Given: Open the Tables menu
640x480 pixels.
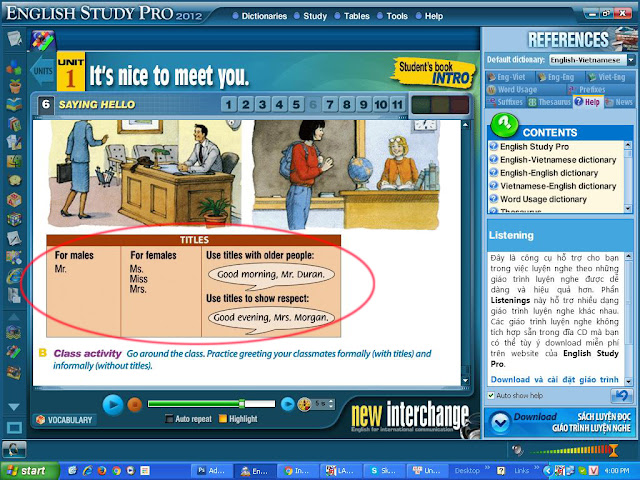Looking at the screenshot, I should point(356,16).
